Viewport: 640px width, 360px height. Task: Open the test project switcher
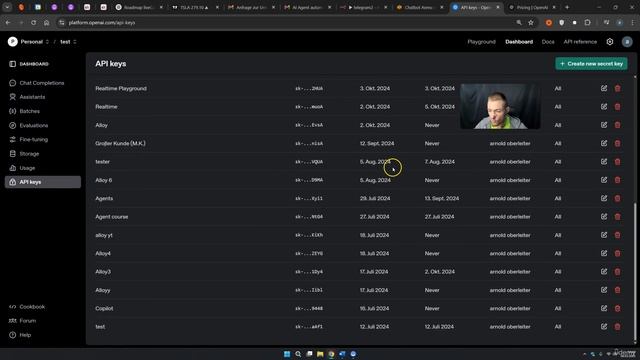point(68,42)
